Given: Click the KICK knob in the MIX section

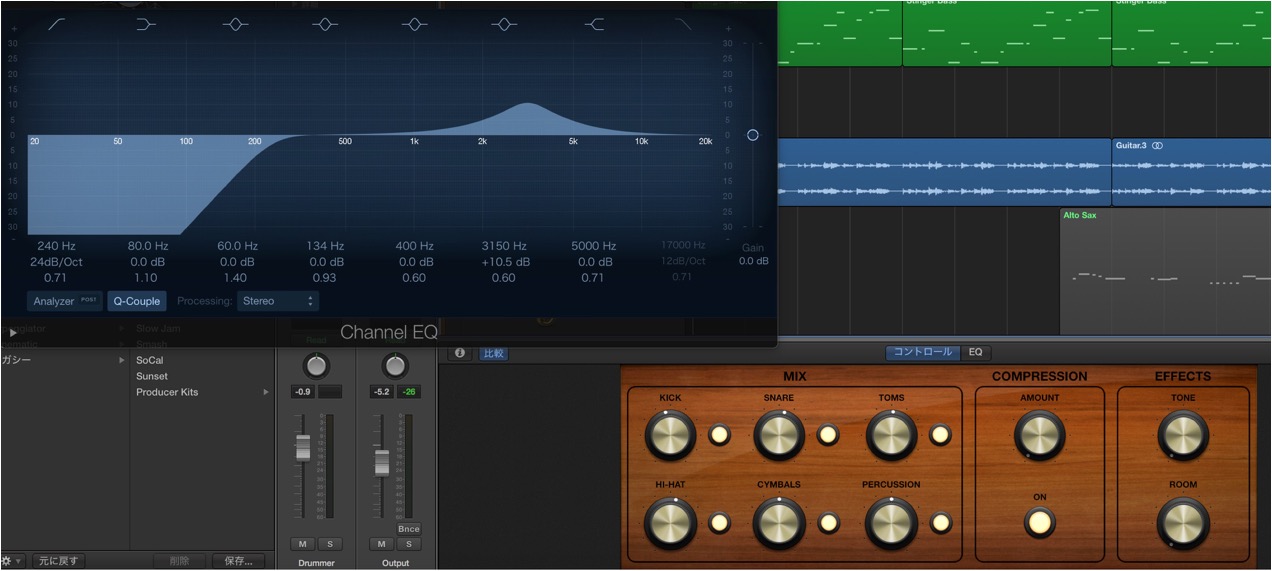Looking at the screenshot, I should pyautogui.click(x=670, y=435).
